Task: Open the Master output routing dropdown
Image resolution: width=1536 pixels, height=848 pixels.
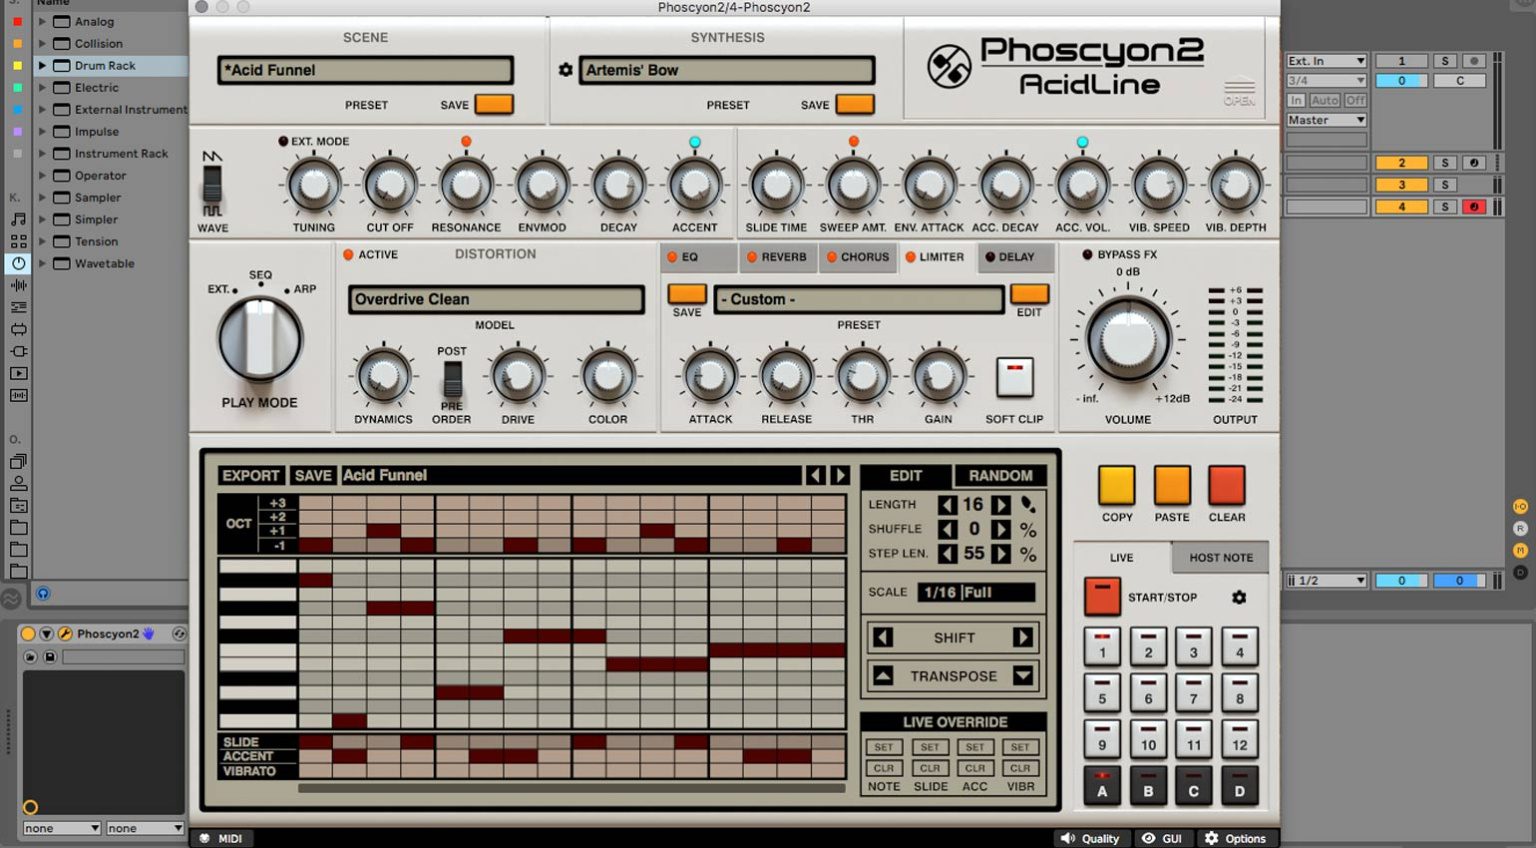Action: [1326, 119]
